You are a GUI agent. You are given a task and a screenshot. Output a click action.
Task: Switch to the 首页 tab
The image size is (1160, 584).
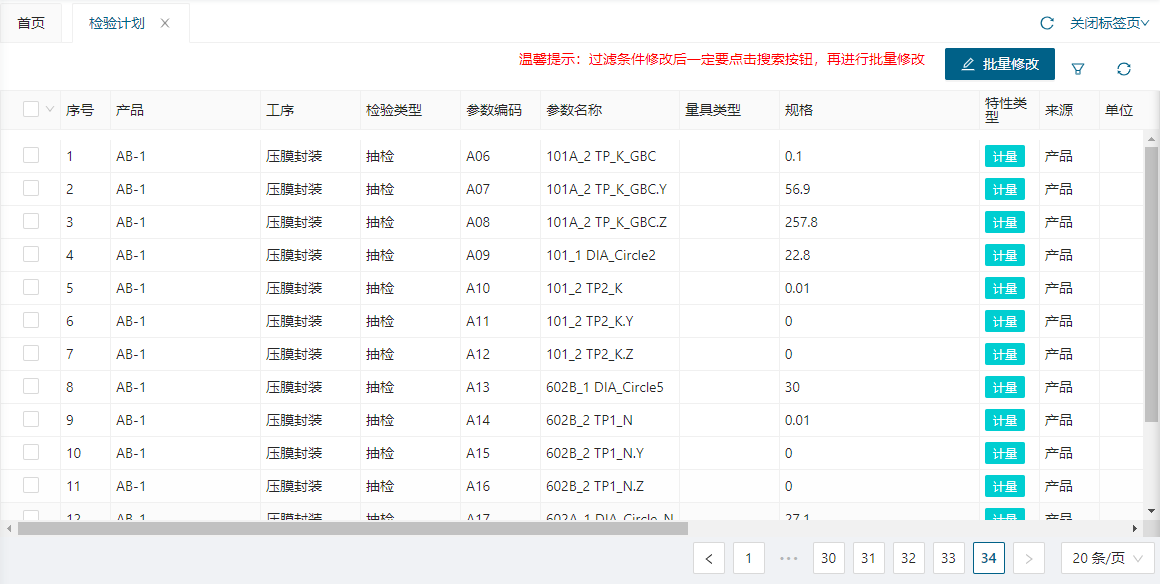31,23
